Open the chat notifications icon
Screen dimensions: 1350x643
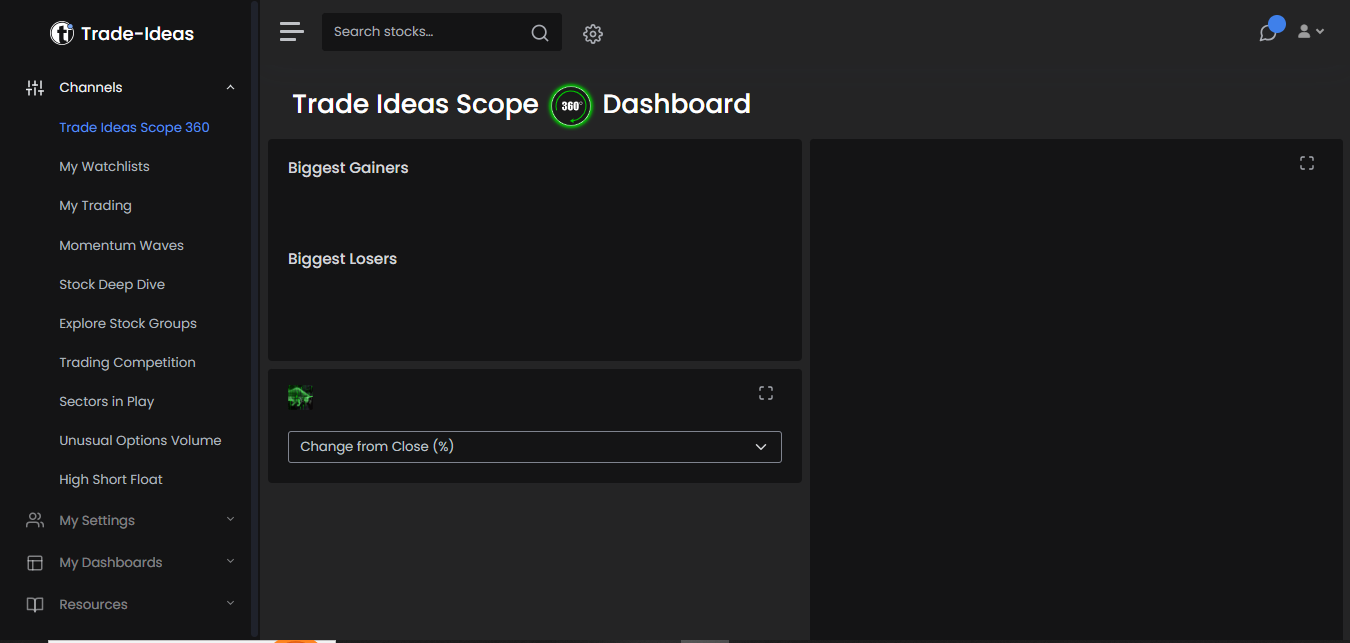(1268, 33)
